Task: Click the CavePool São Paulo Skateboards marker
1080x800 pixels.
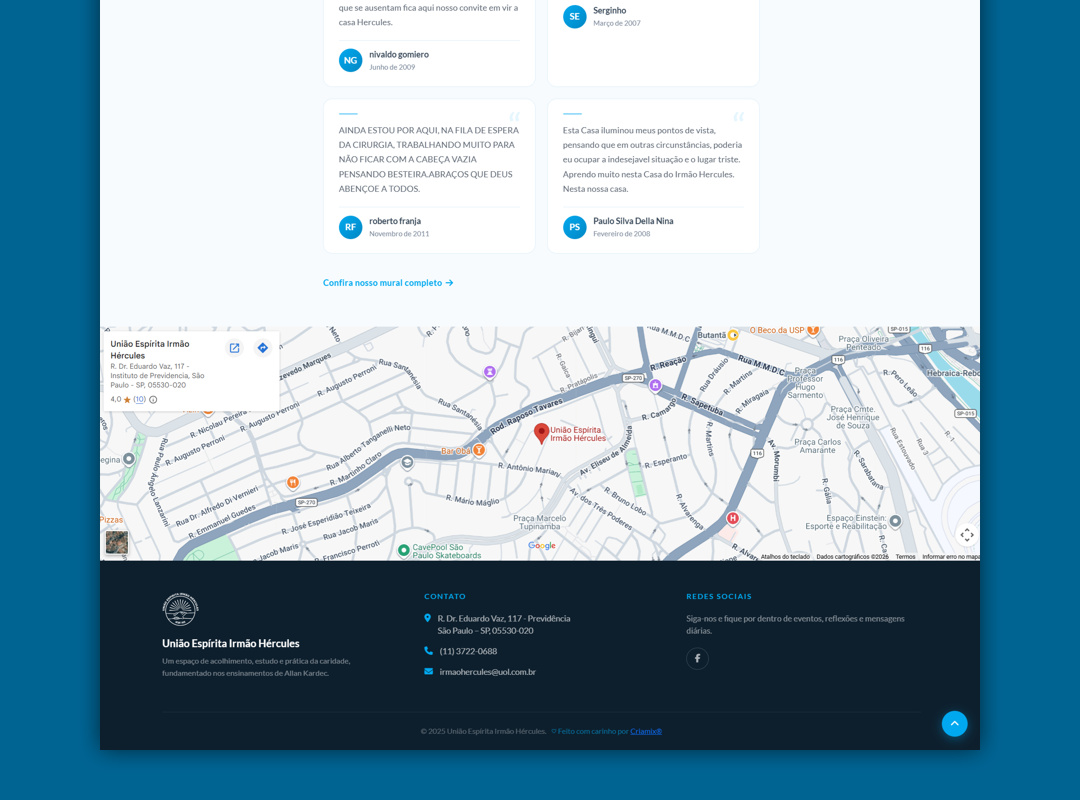Action: (x=404, y=549)
